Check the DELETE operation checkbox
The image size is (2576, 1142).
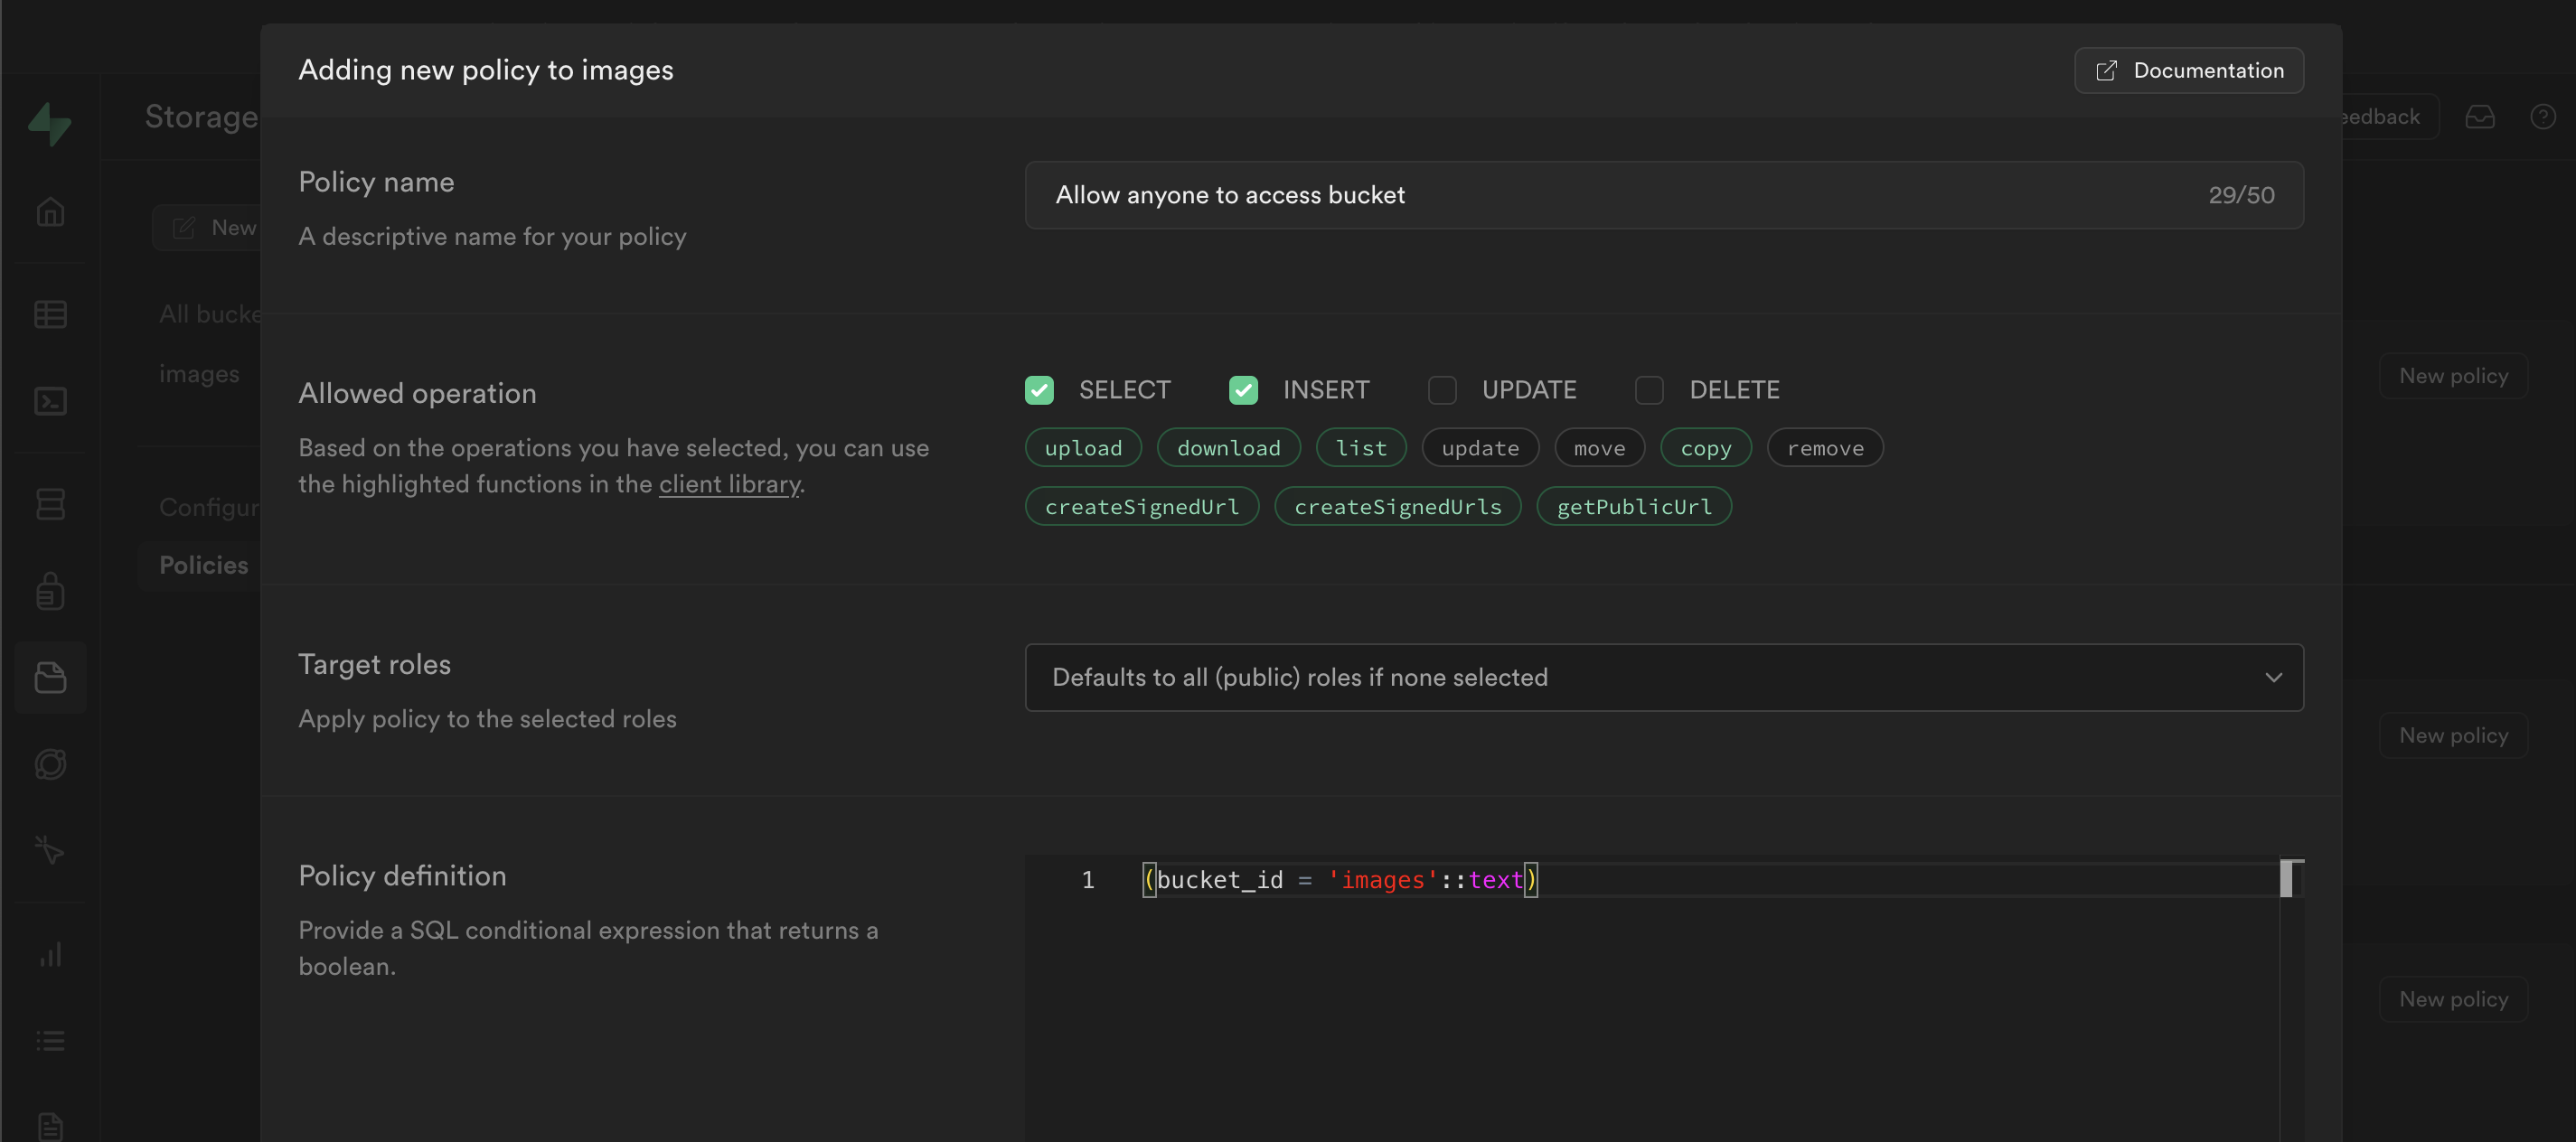tap(1649, 390)
